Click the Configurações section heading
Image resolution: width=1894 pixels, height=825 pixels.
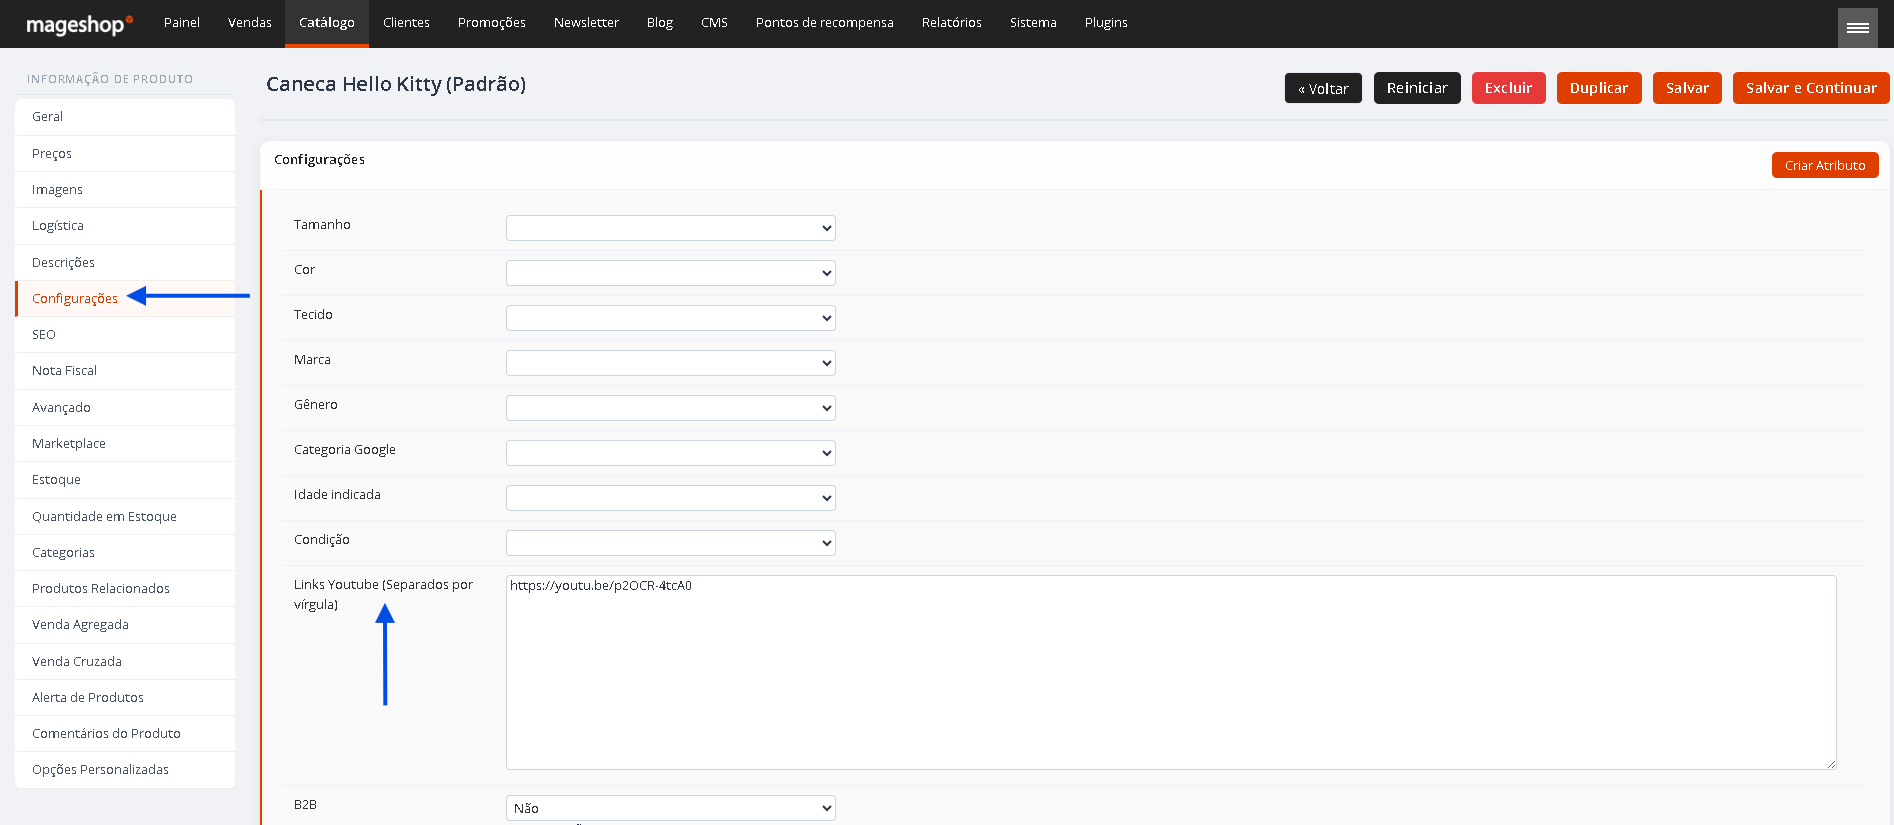pyautogui.click(x=320, y=160)
